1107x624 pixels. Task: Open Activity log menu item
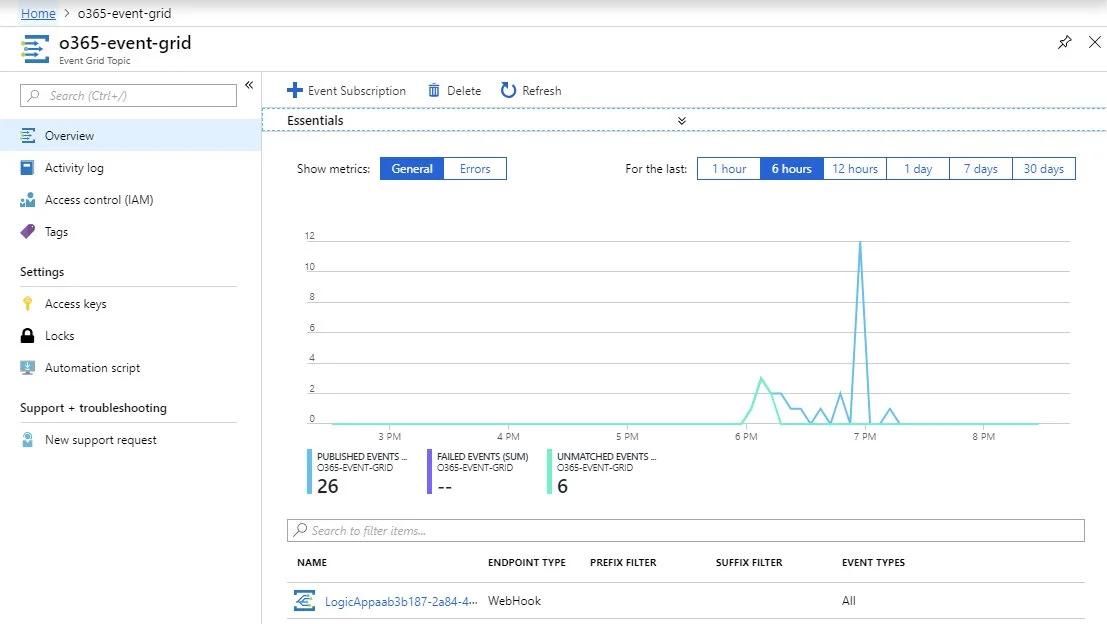click(x=74, y=168)
